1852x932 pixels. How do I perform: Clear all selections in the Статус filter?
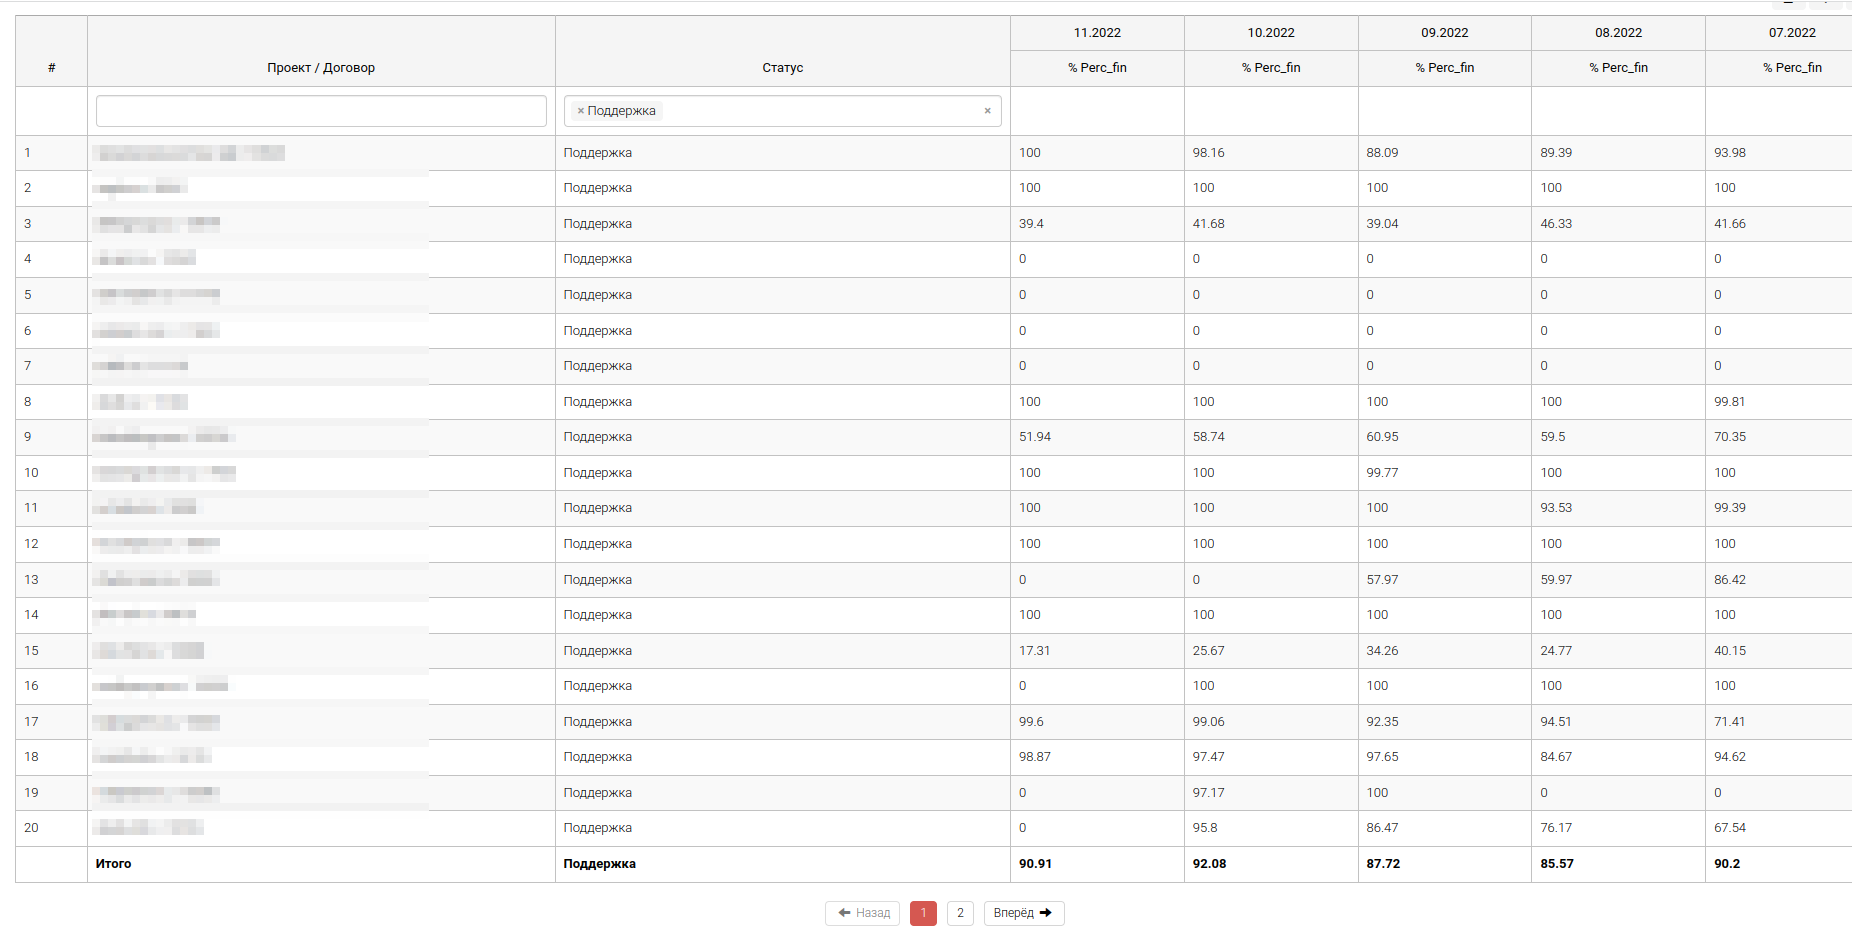[x=987, y=111]
